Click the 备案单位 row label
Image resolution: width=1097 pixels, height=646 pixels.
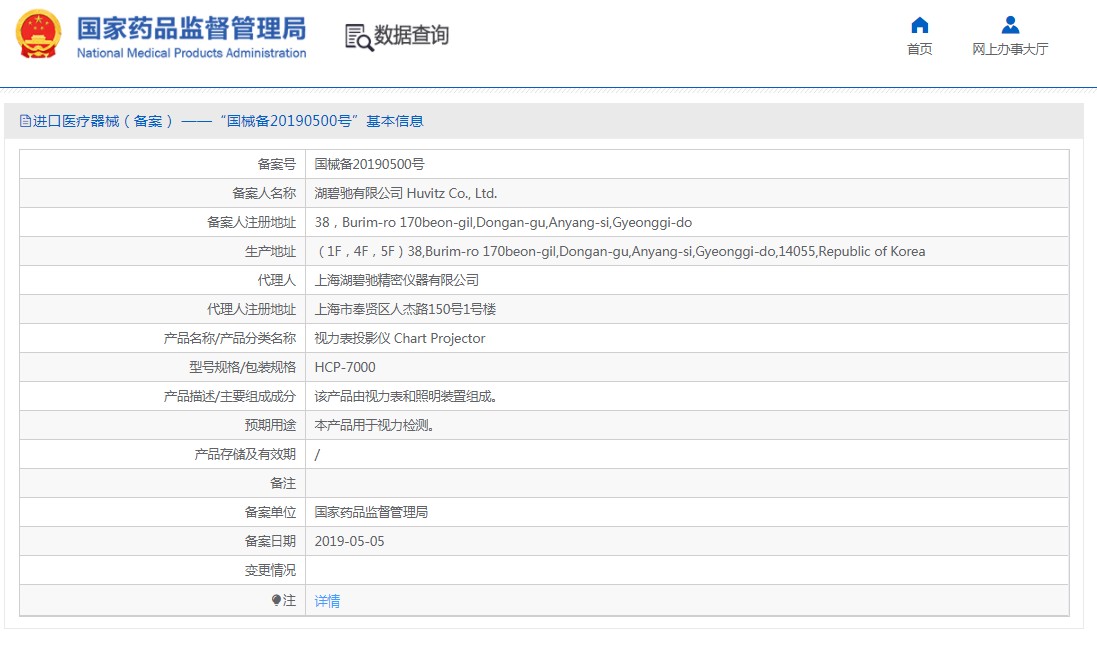click(270, 512)
